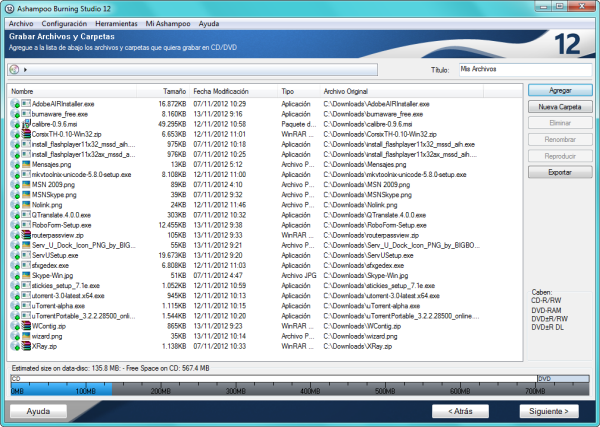
Task: Select QTranslate.4.0.0.exe file icon
Action: pyautogui.click(x=26, y=215)
